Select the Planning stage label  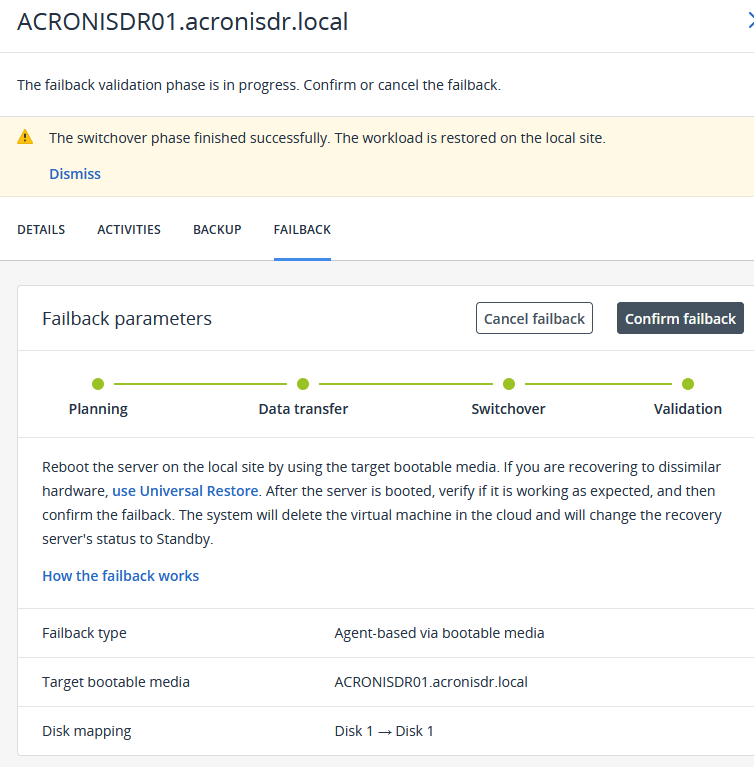click(x=98, y=409)
